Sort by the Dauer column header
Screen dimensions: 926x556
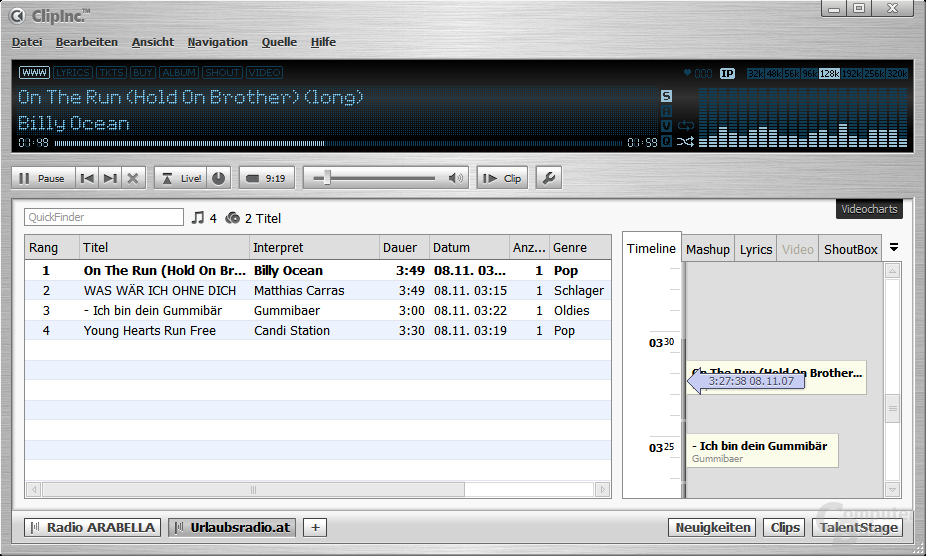click(x=405, y=248)
